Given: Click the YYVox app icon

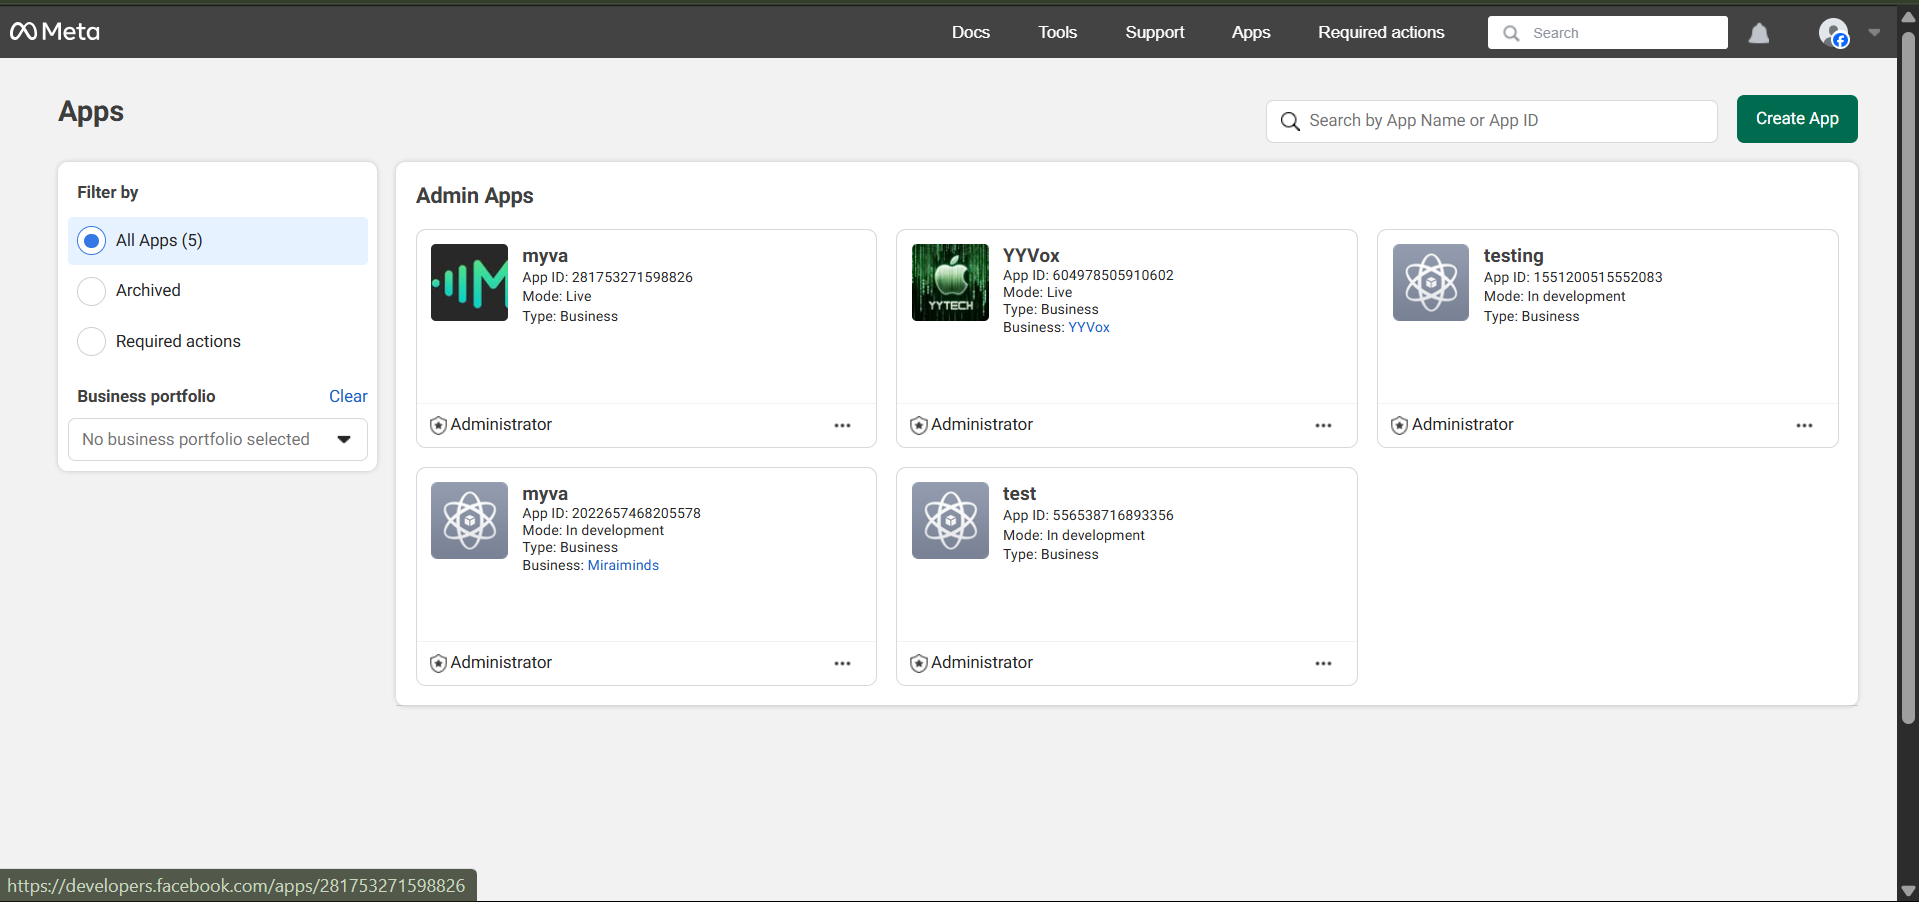Looking at the screenshot, I should 949,282.
